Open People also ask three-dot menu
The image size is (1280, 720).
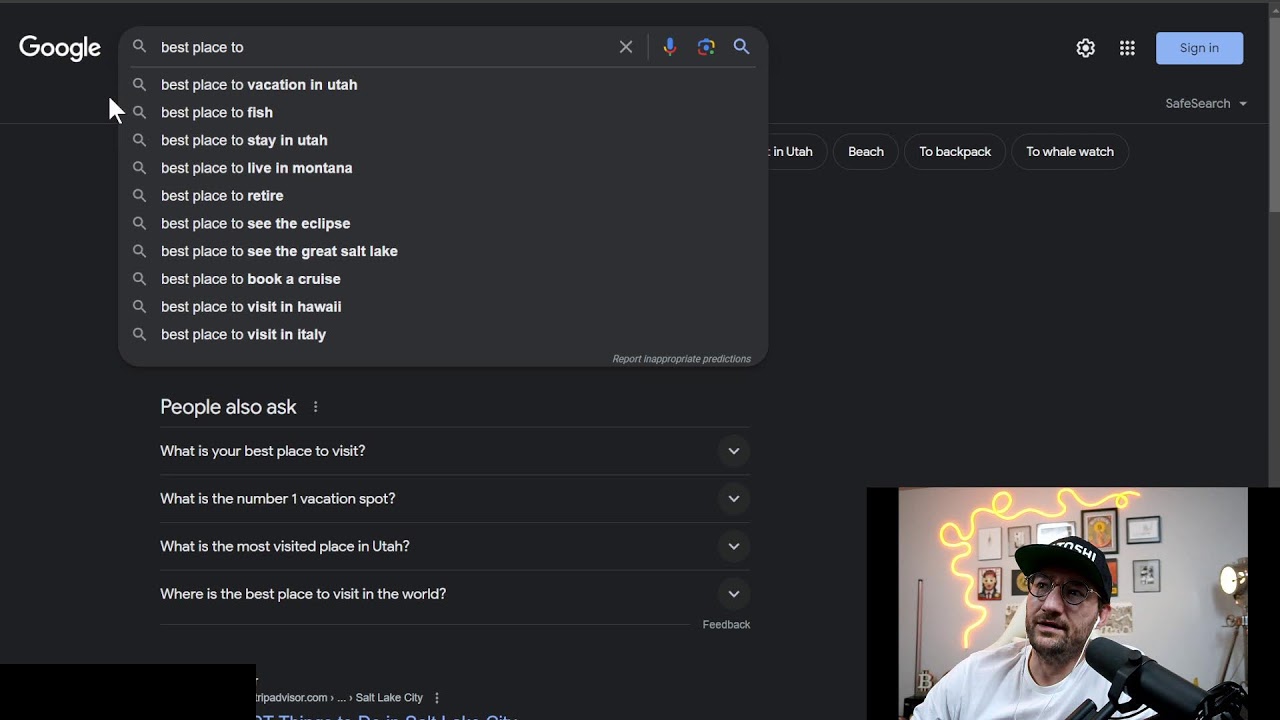(x=315, y=407)
